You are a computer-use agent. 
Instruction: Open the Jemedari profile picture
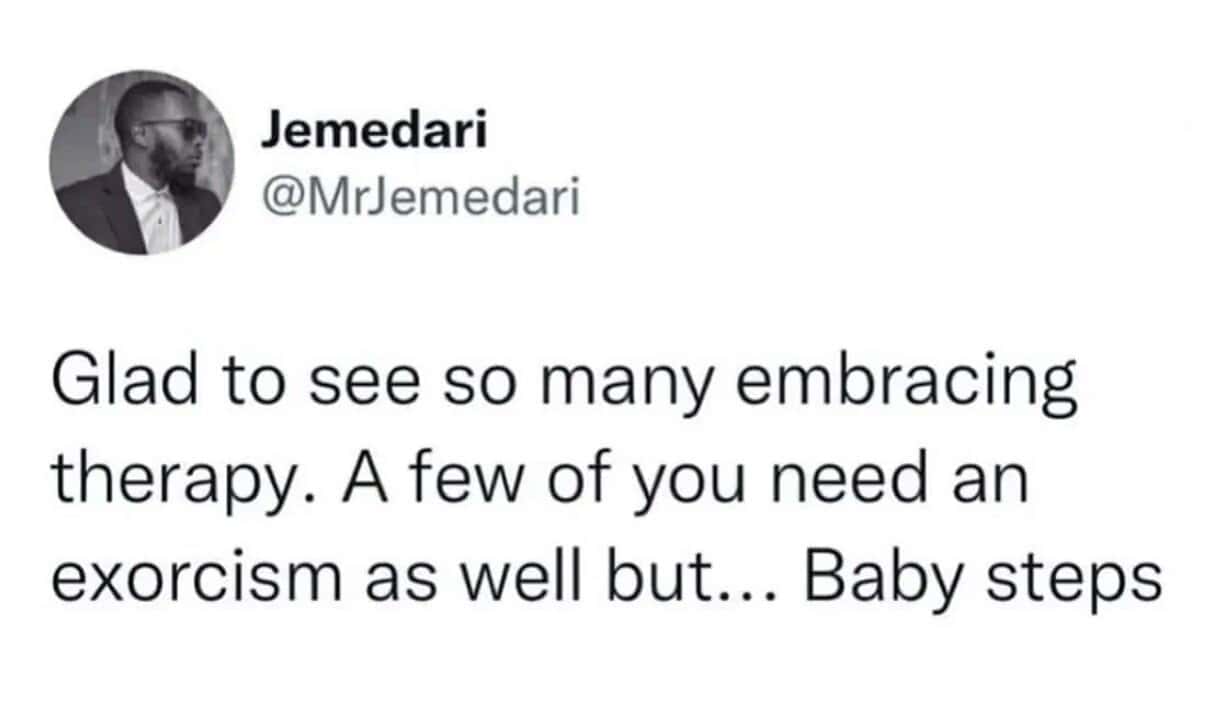[x=142, y=162]
